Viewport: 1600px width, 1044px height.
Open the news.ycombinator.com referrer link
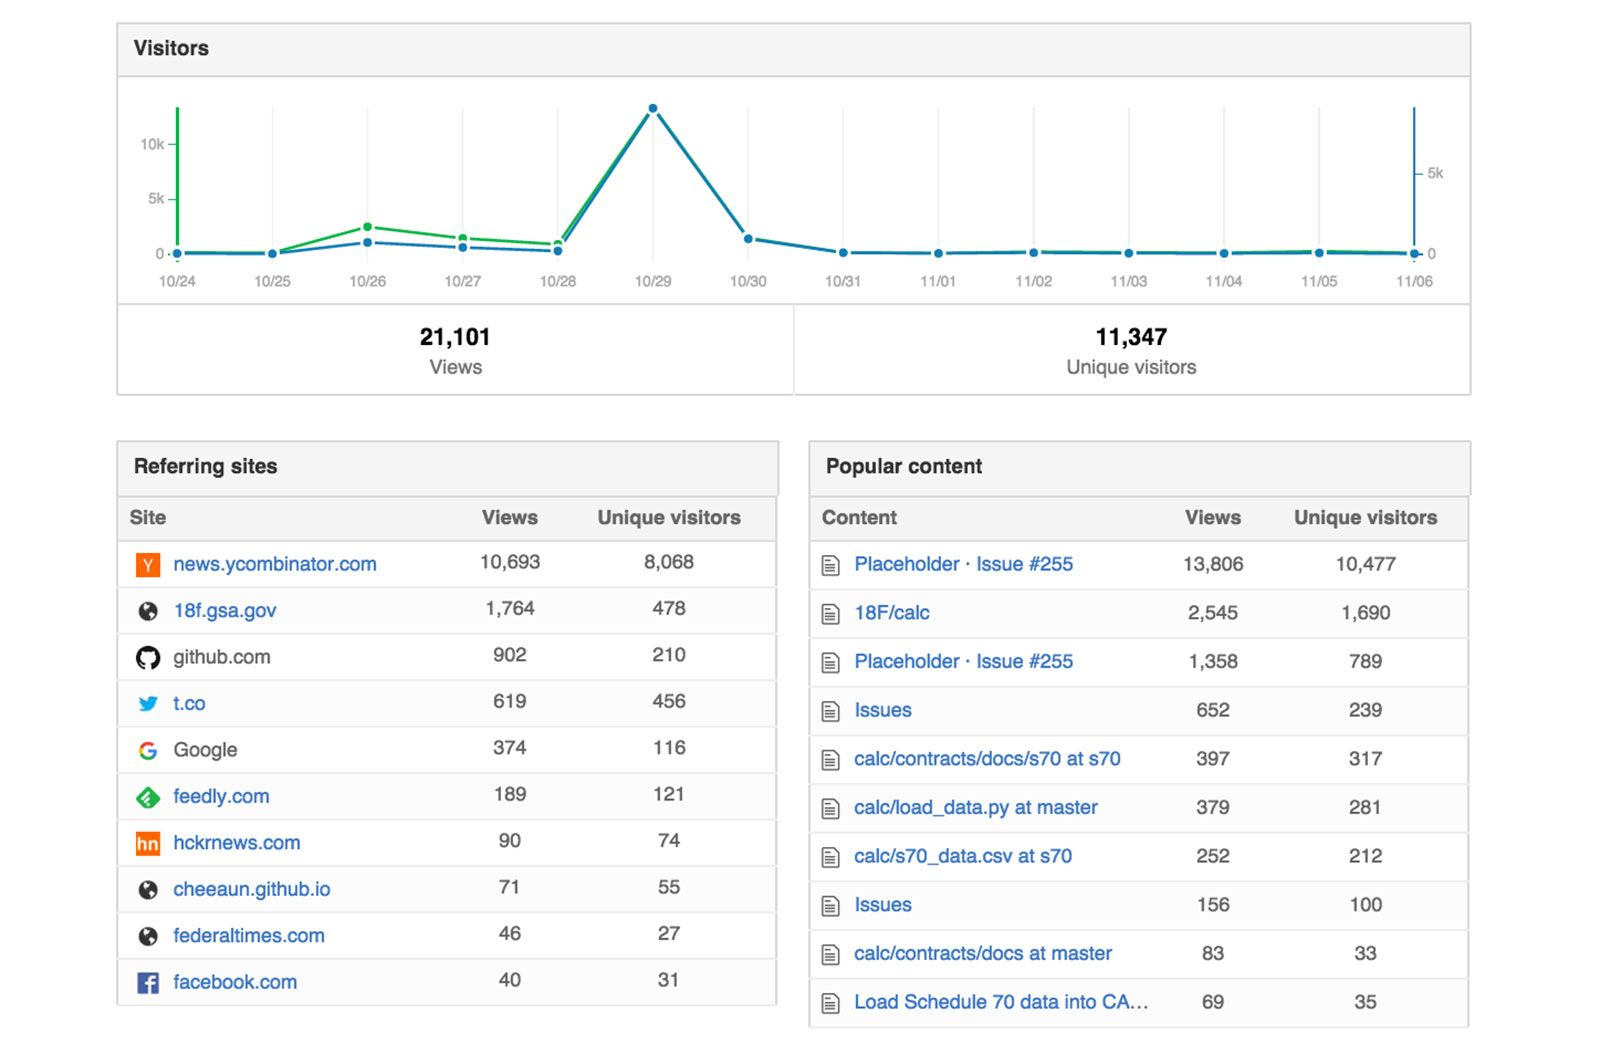pos(275,564)
